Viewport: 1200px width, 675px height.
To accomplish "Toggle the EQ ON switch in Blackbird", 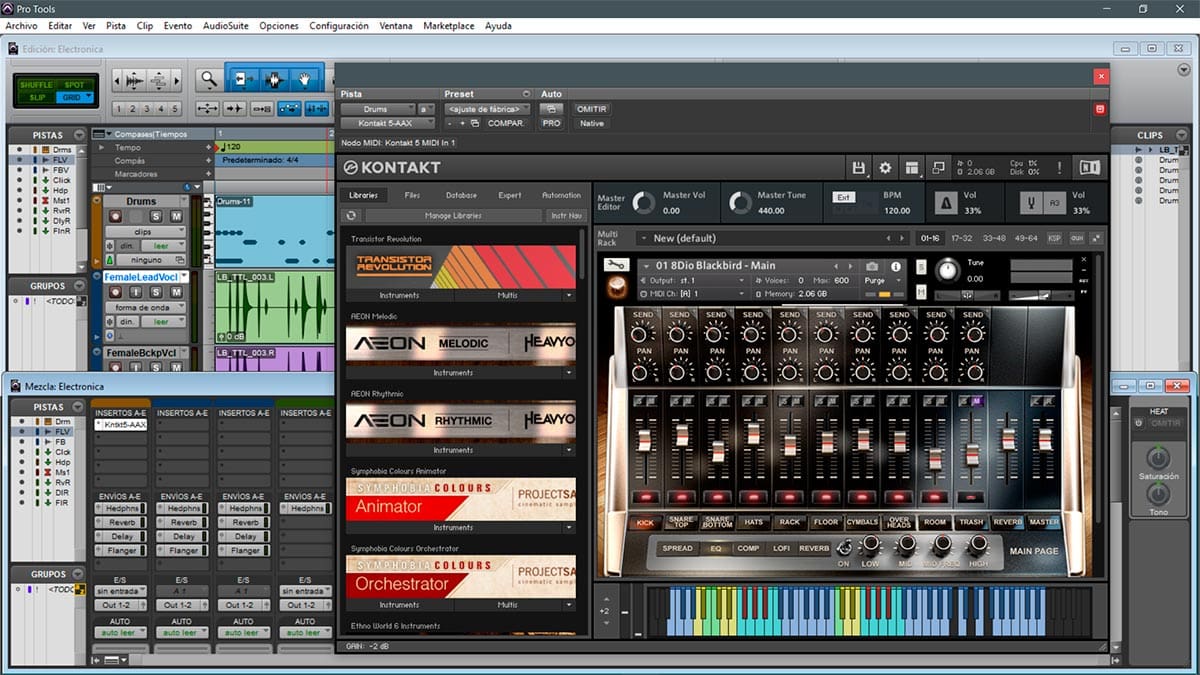I will (843, 546).
